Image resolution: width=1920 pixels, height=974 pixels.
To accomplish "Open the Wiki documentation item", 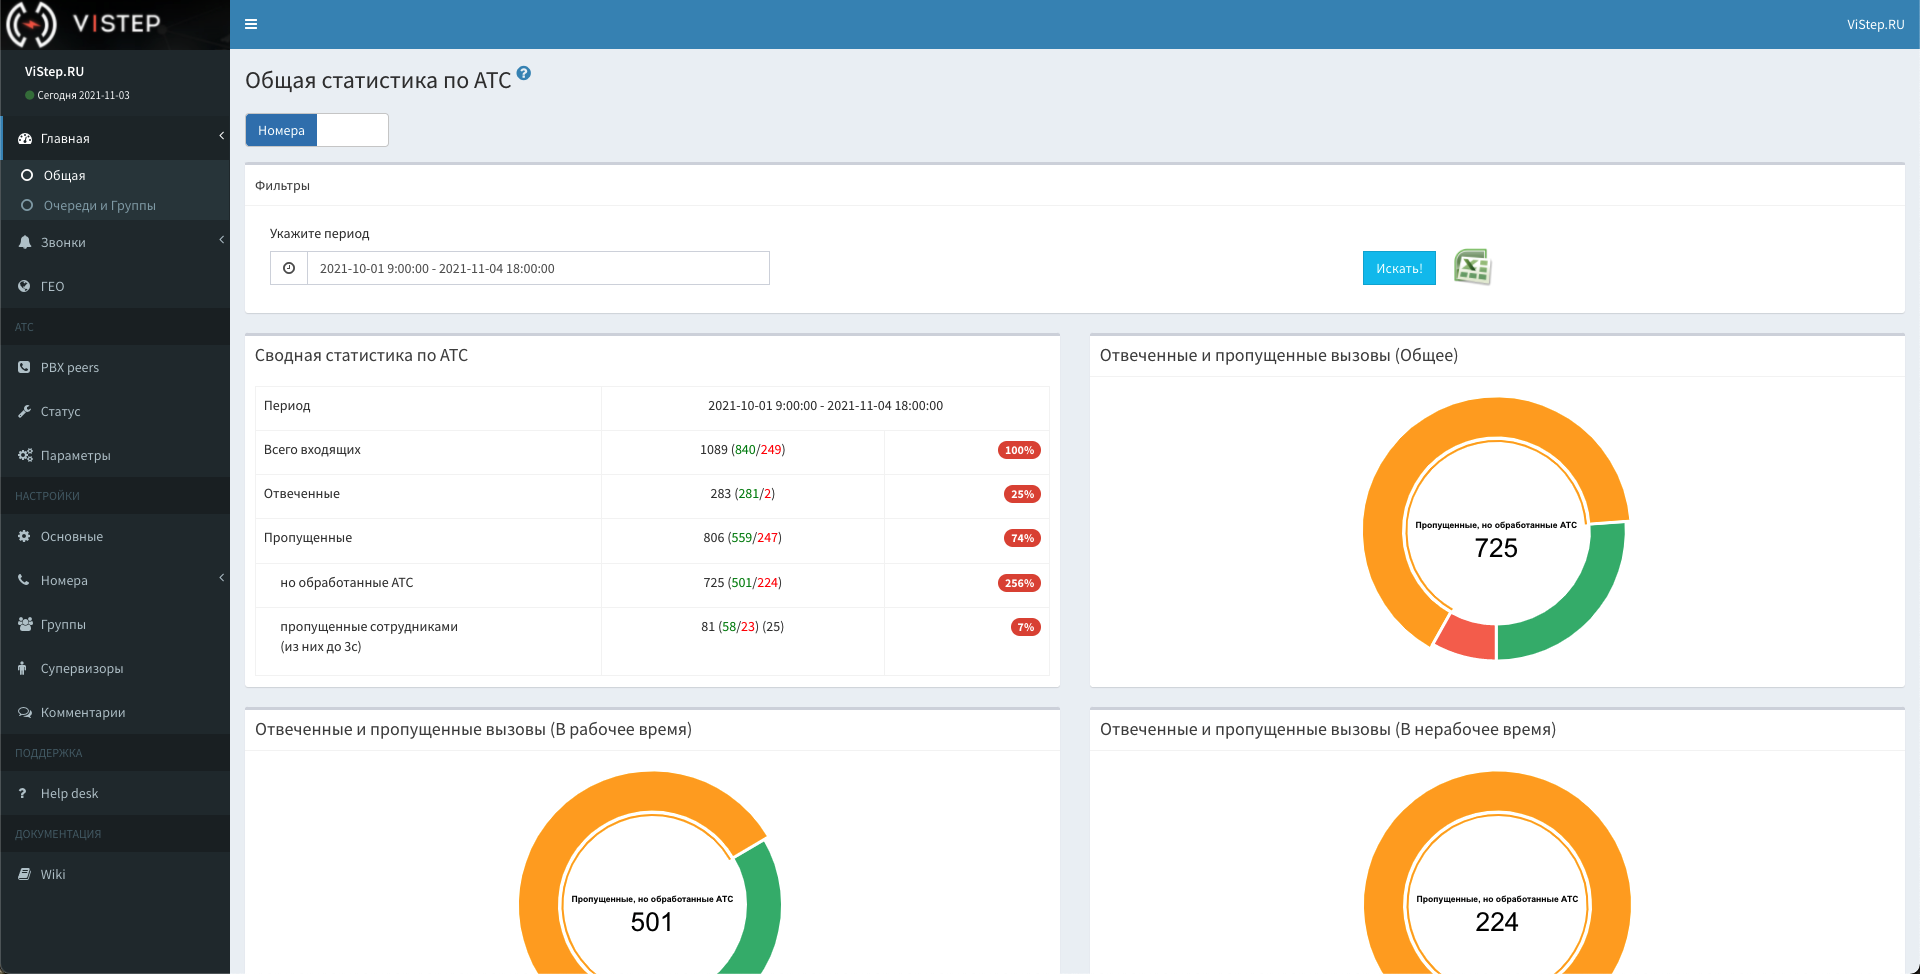I will [x=53, y=874].
